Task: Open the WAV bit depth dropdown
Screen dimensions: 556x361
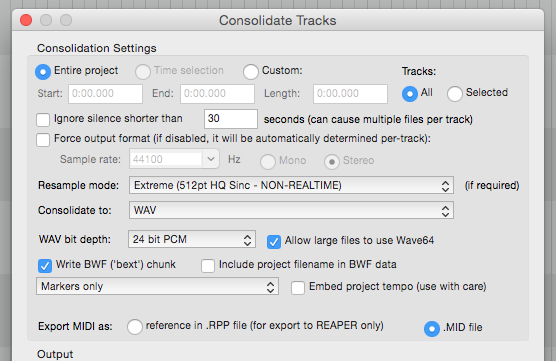Action: (191, 239)
